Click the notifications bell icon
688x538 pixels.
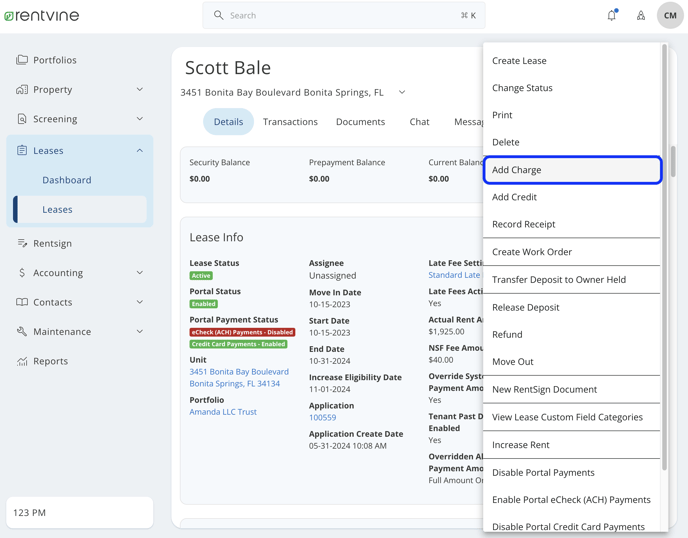[611, 15]
